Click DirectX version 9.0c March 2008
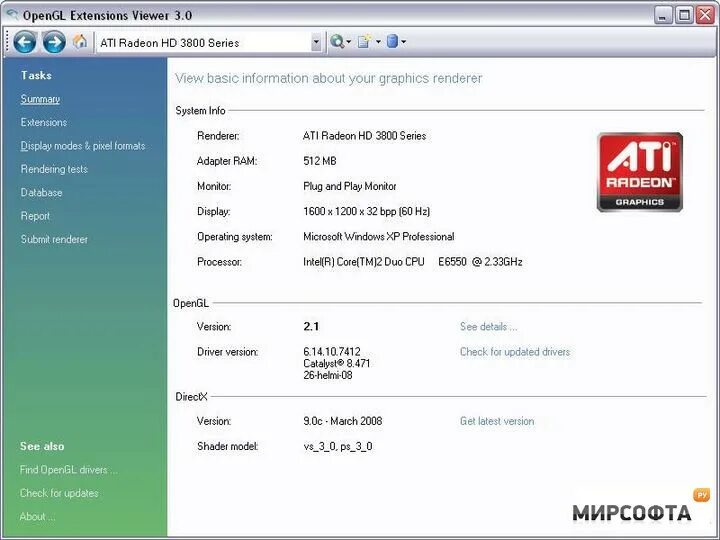The image size is (720, 540). tap(343, 422)
